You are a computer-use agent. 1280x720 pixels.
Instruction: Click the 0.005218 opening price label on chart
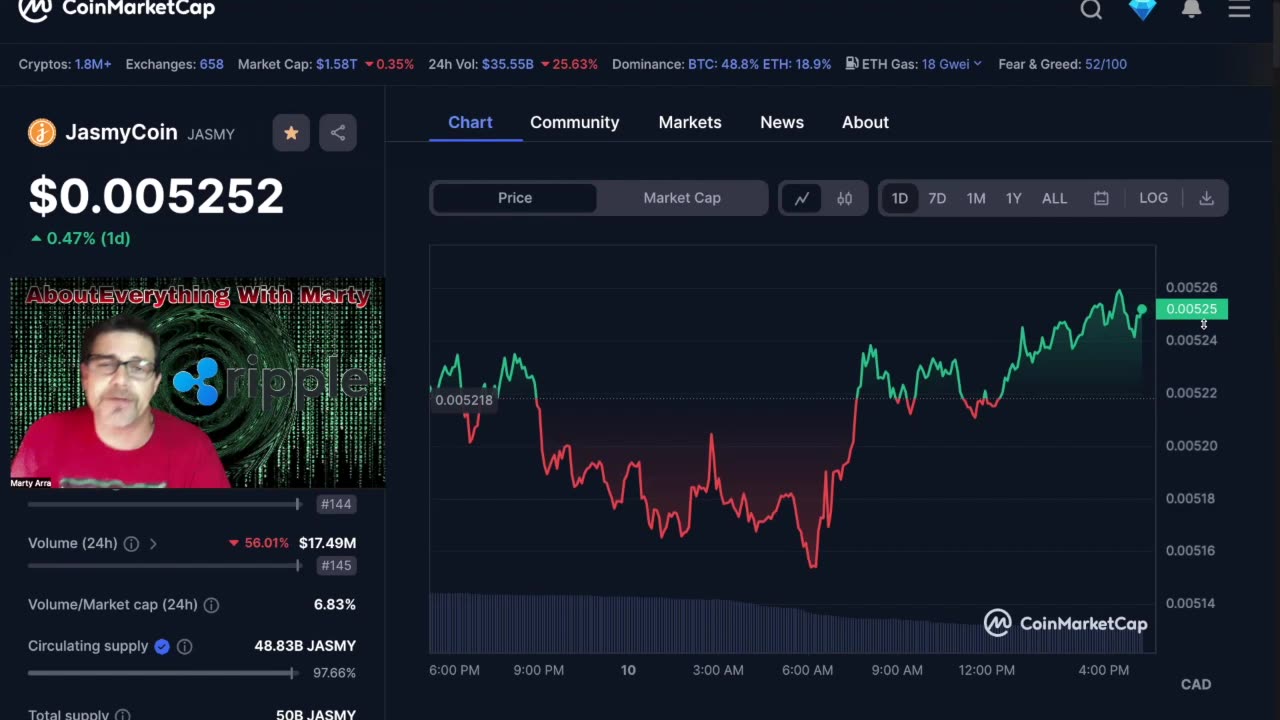[x=464, y=400]
